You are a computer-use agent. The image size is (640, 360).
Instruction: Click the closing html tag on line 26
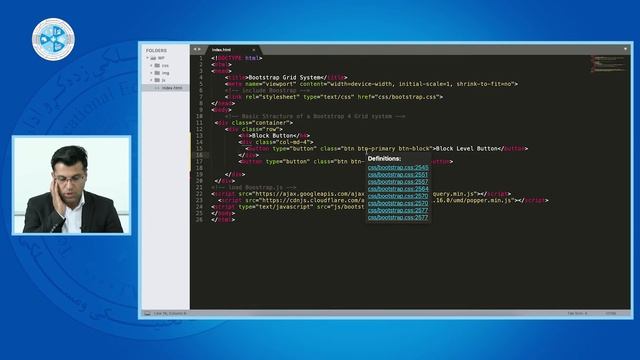(x=223, y=220)
